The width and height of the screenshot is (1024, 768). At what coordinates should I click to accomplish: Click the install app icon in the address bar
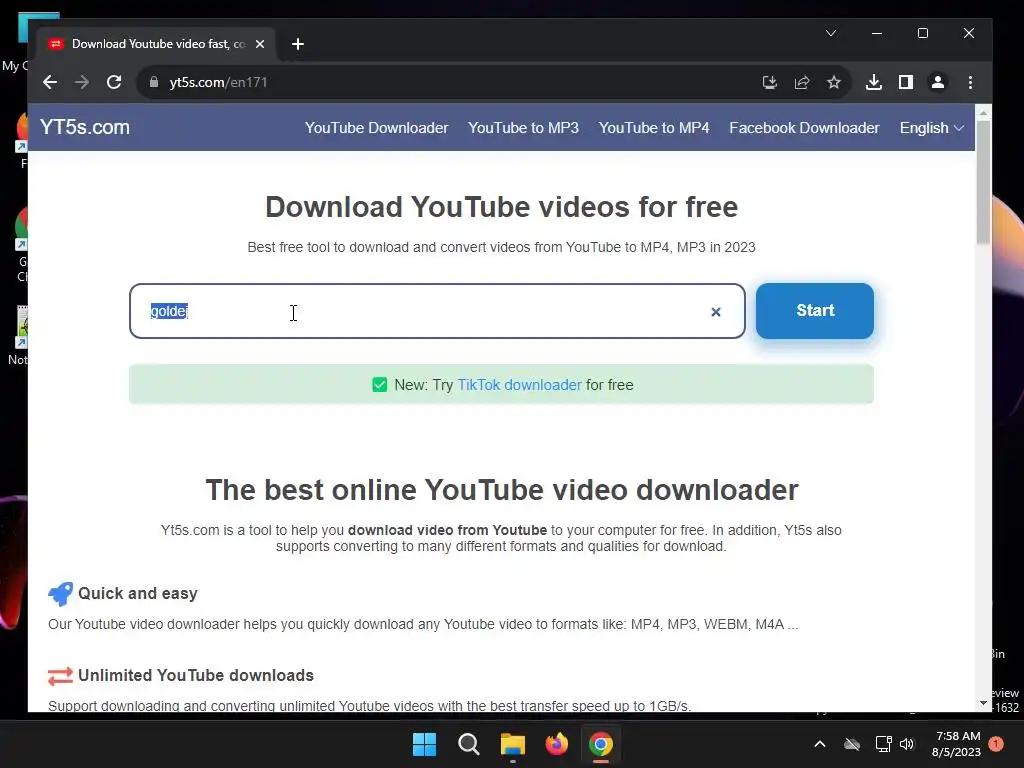pyautogui.click(x=770, y=82)
